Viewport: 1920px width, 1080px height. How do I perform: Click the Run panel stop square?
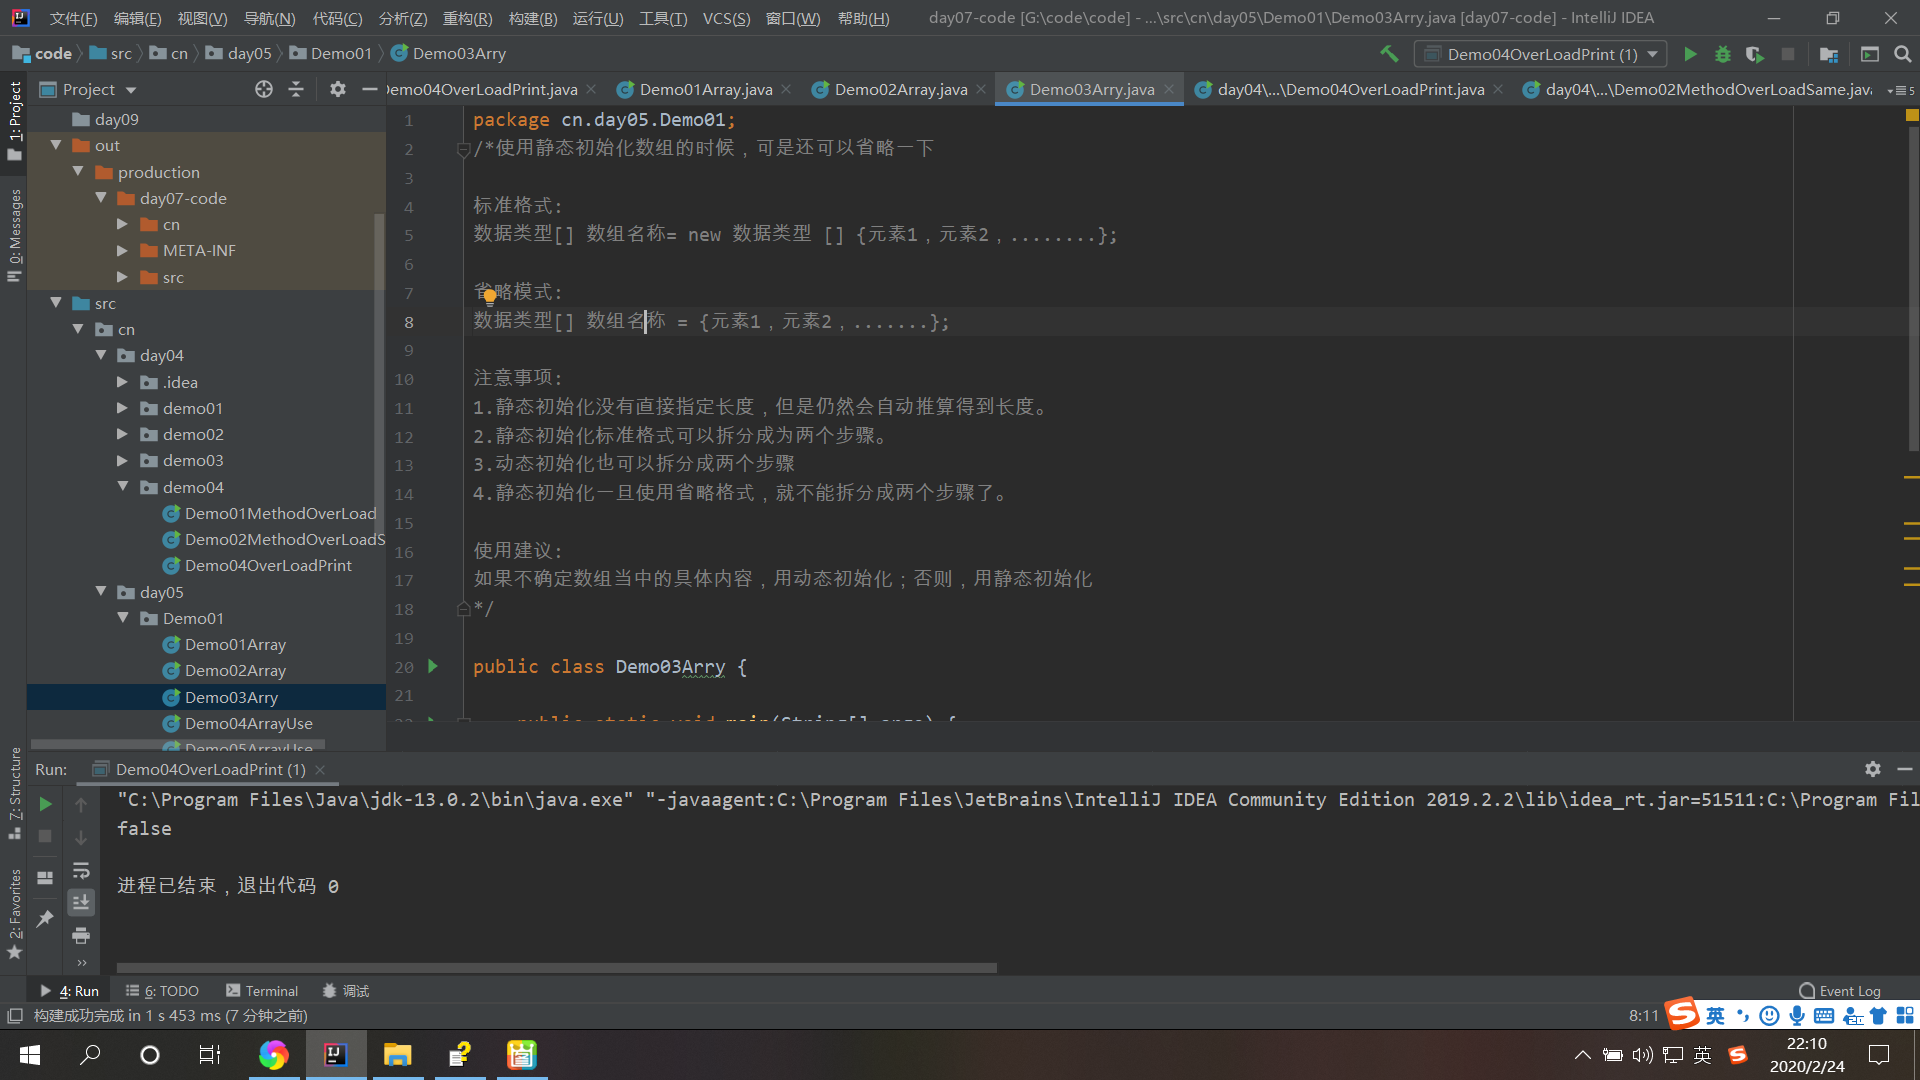pos(45,836)
